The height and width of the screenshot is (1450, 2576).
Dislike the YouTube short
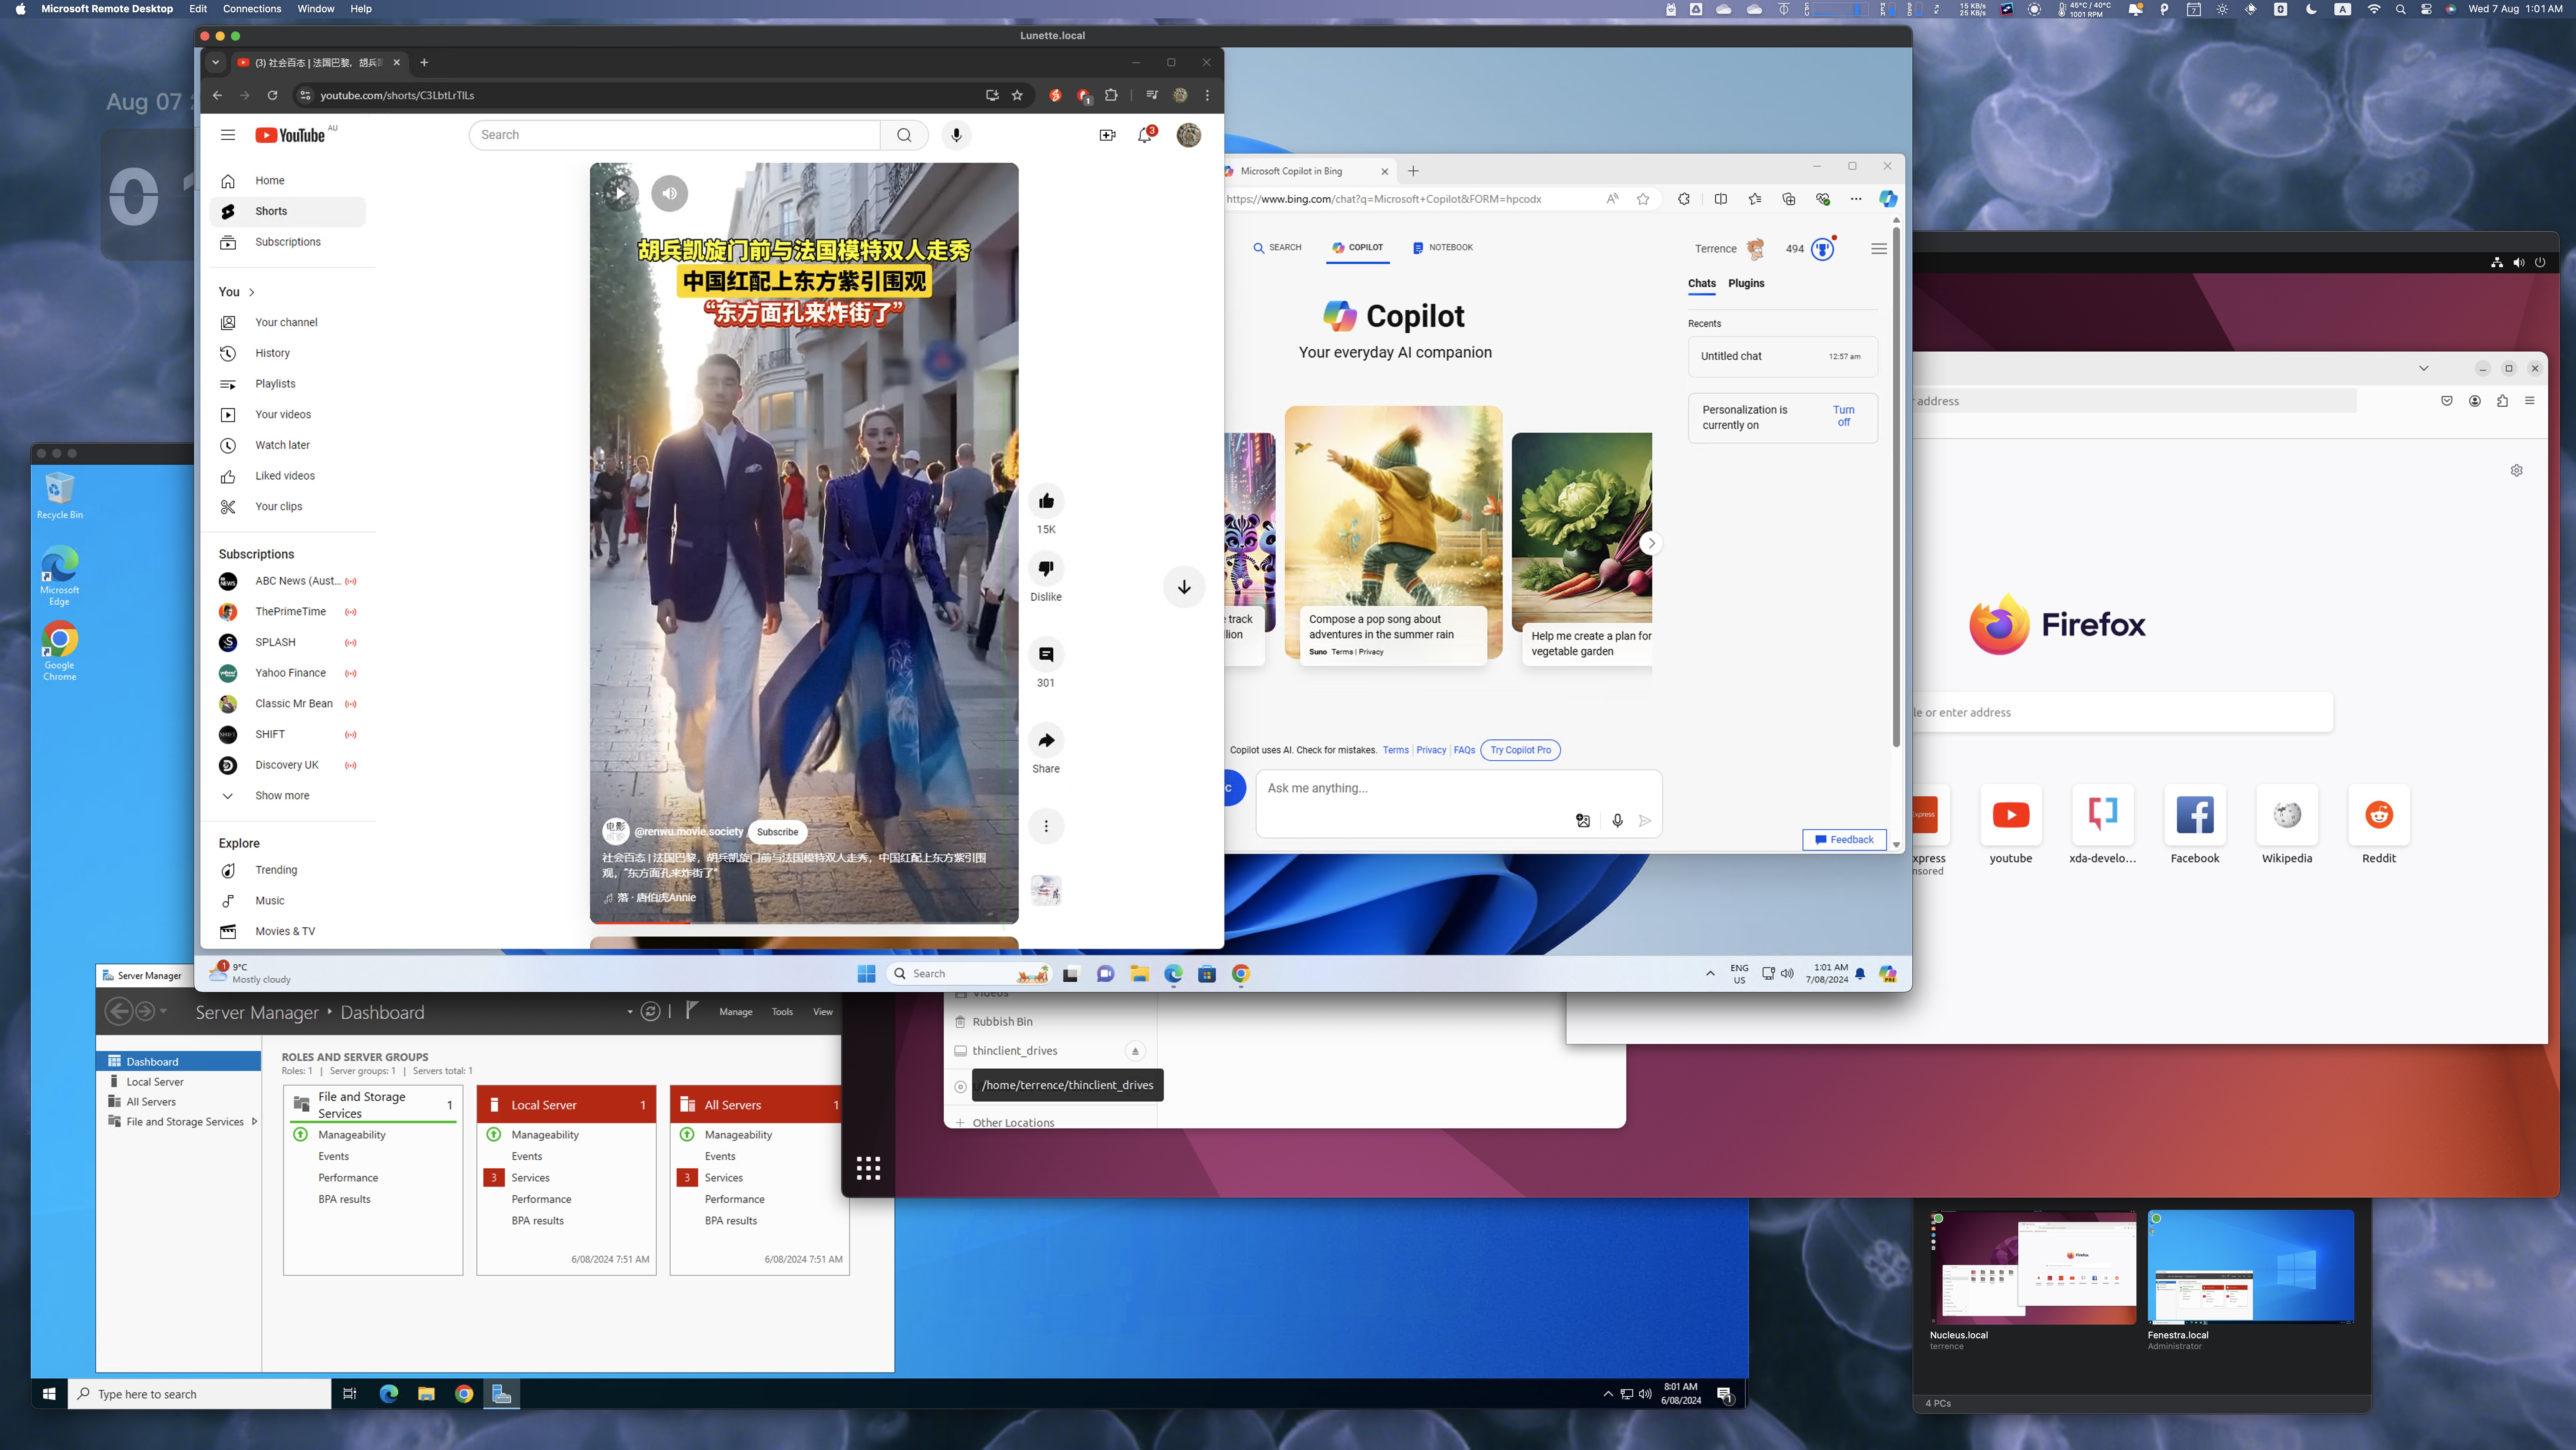coord(1046,568)
